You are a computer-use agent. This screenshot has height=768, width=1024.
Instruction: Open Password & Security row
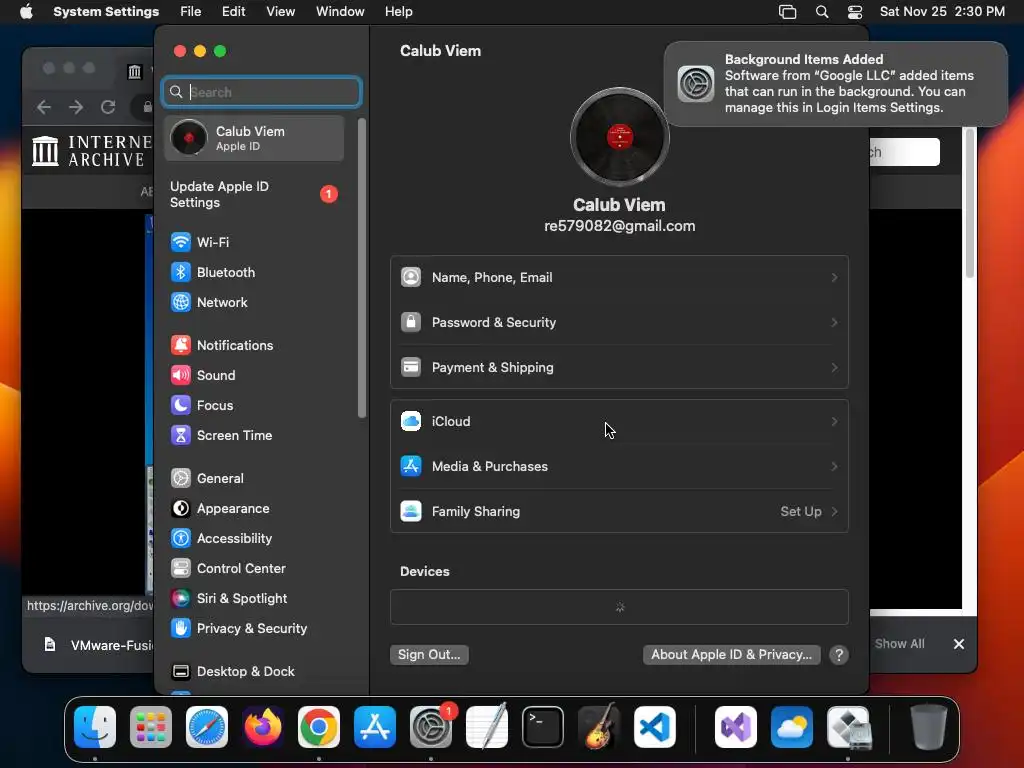619,323
